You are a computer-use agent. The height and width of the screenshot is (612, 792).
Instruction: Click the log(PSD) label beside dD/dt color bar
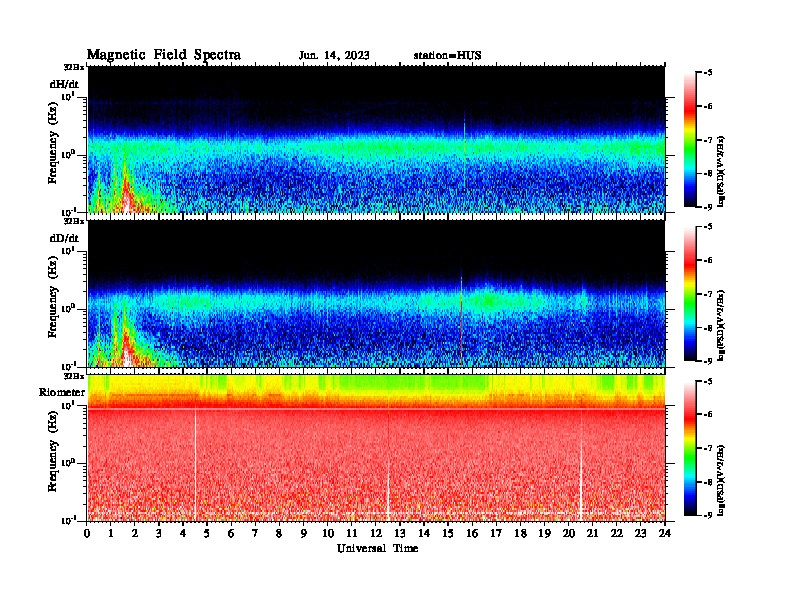[x=722, y=325]
